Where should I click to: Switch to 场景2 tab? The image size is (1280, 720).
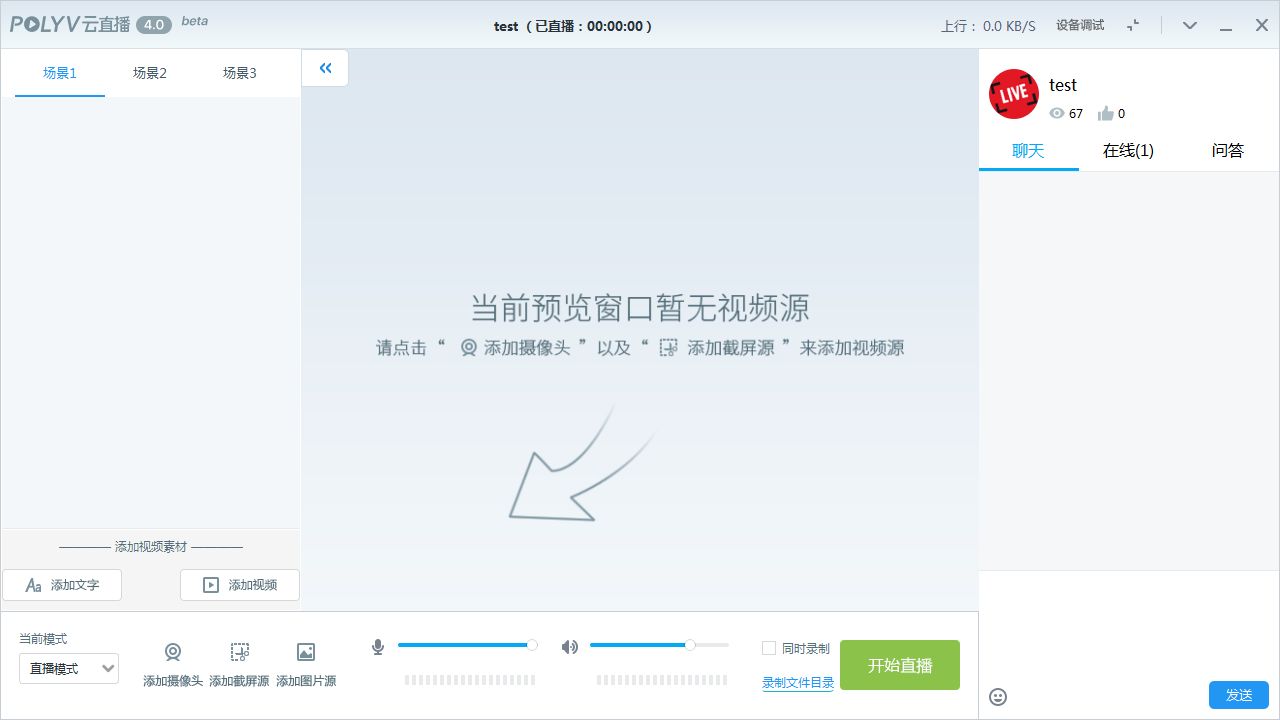click(x=150, y=73)
